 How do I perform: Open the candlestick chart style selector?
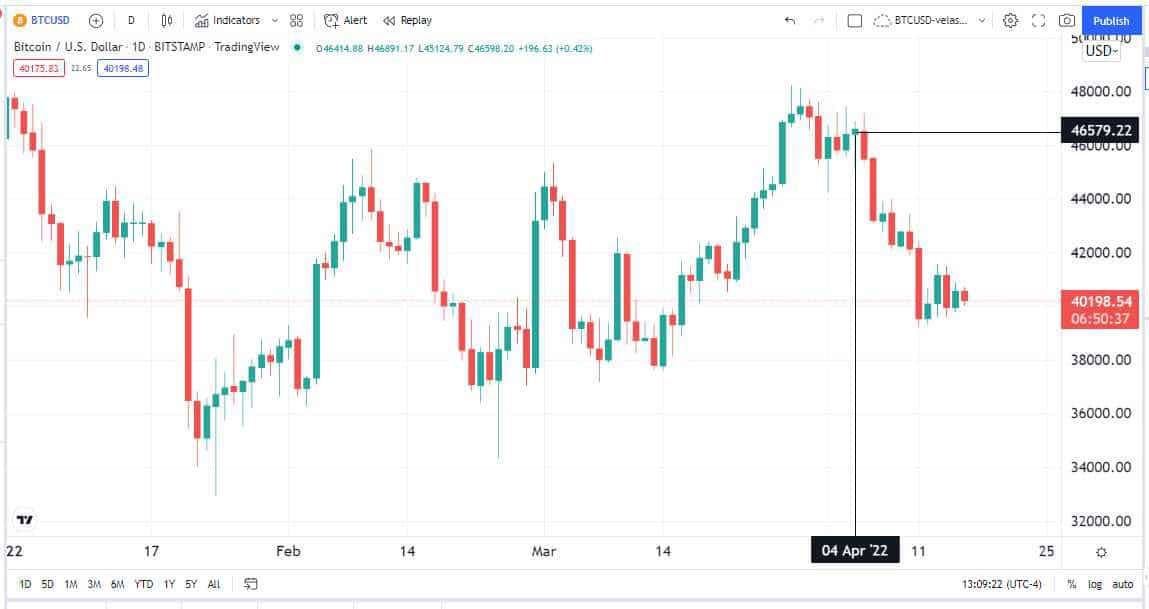167,20
